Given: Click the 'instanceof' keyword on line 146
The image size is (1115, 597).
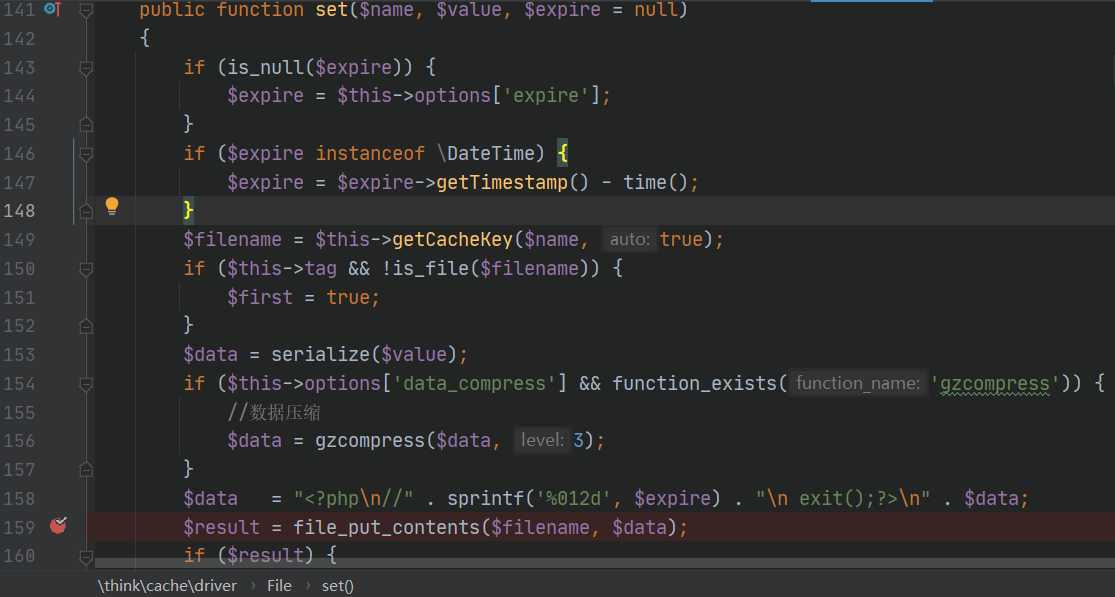Looking at the screenshot, I should tap(370, 154).
